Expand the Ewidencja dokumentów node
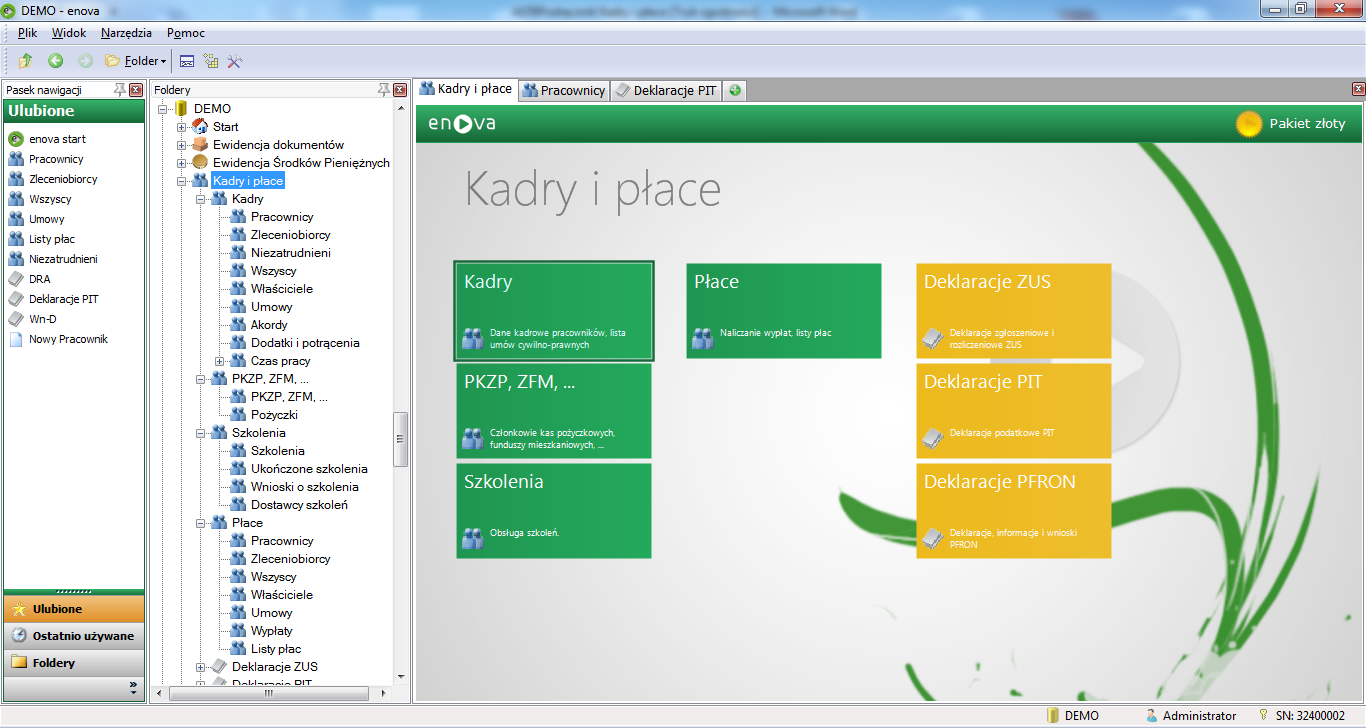Screen dimensions: 1366x728 181,144
